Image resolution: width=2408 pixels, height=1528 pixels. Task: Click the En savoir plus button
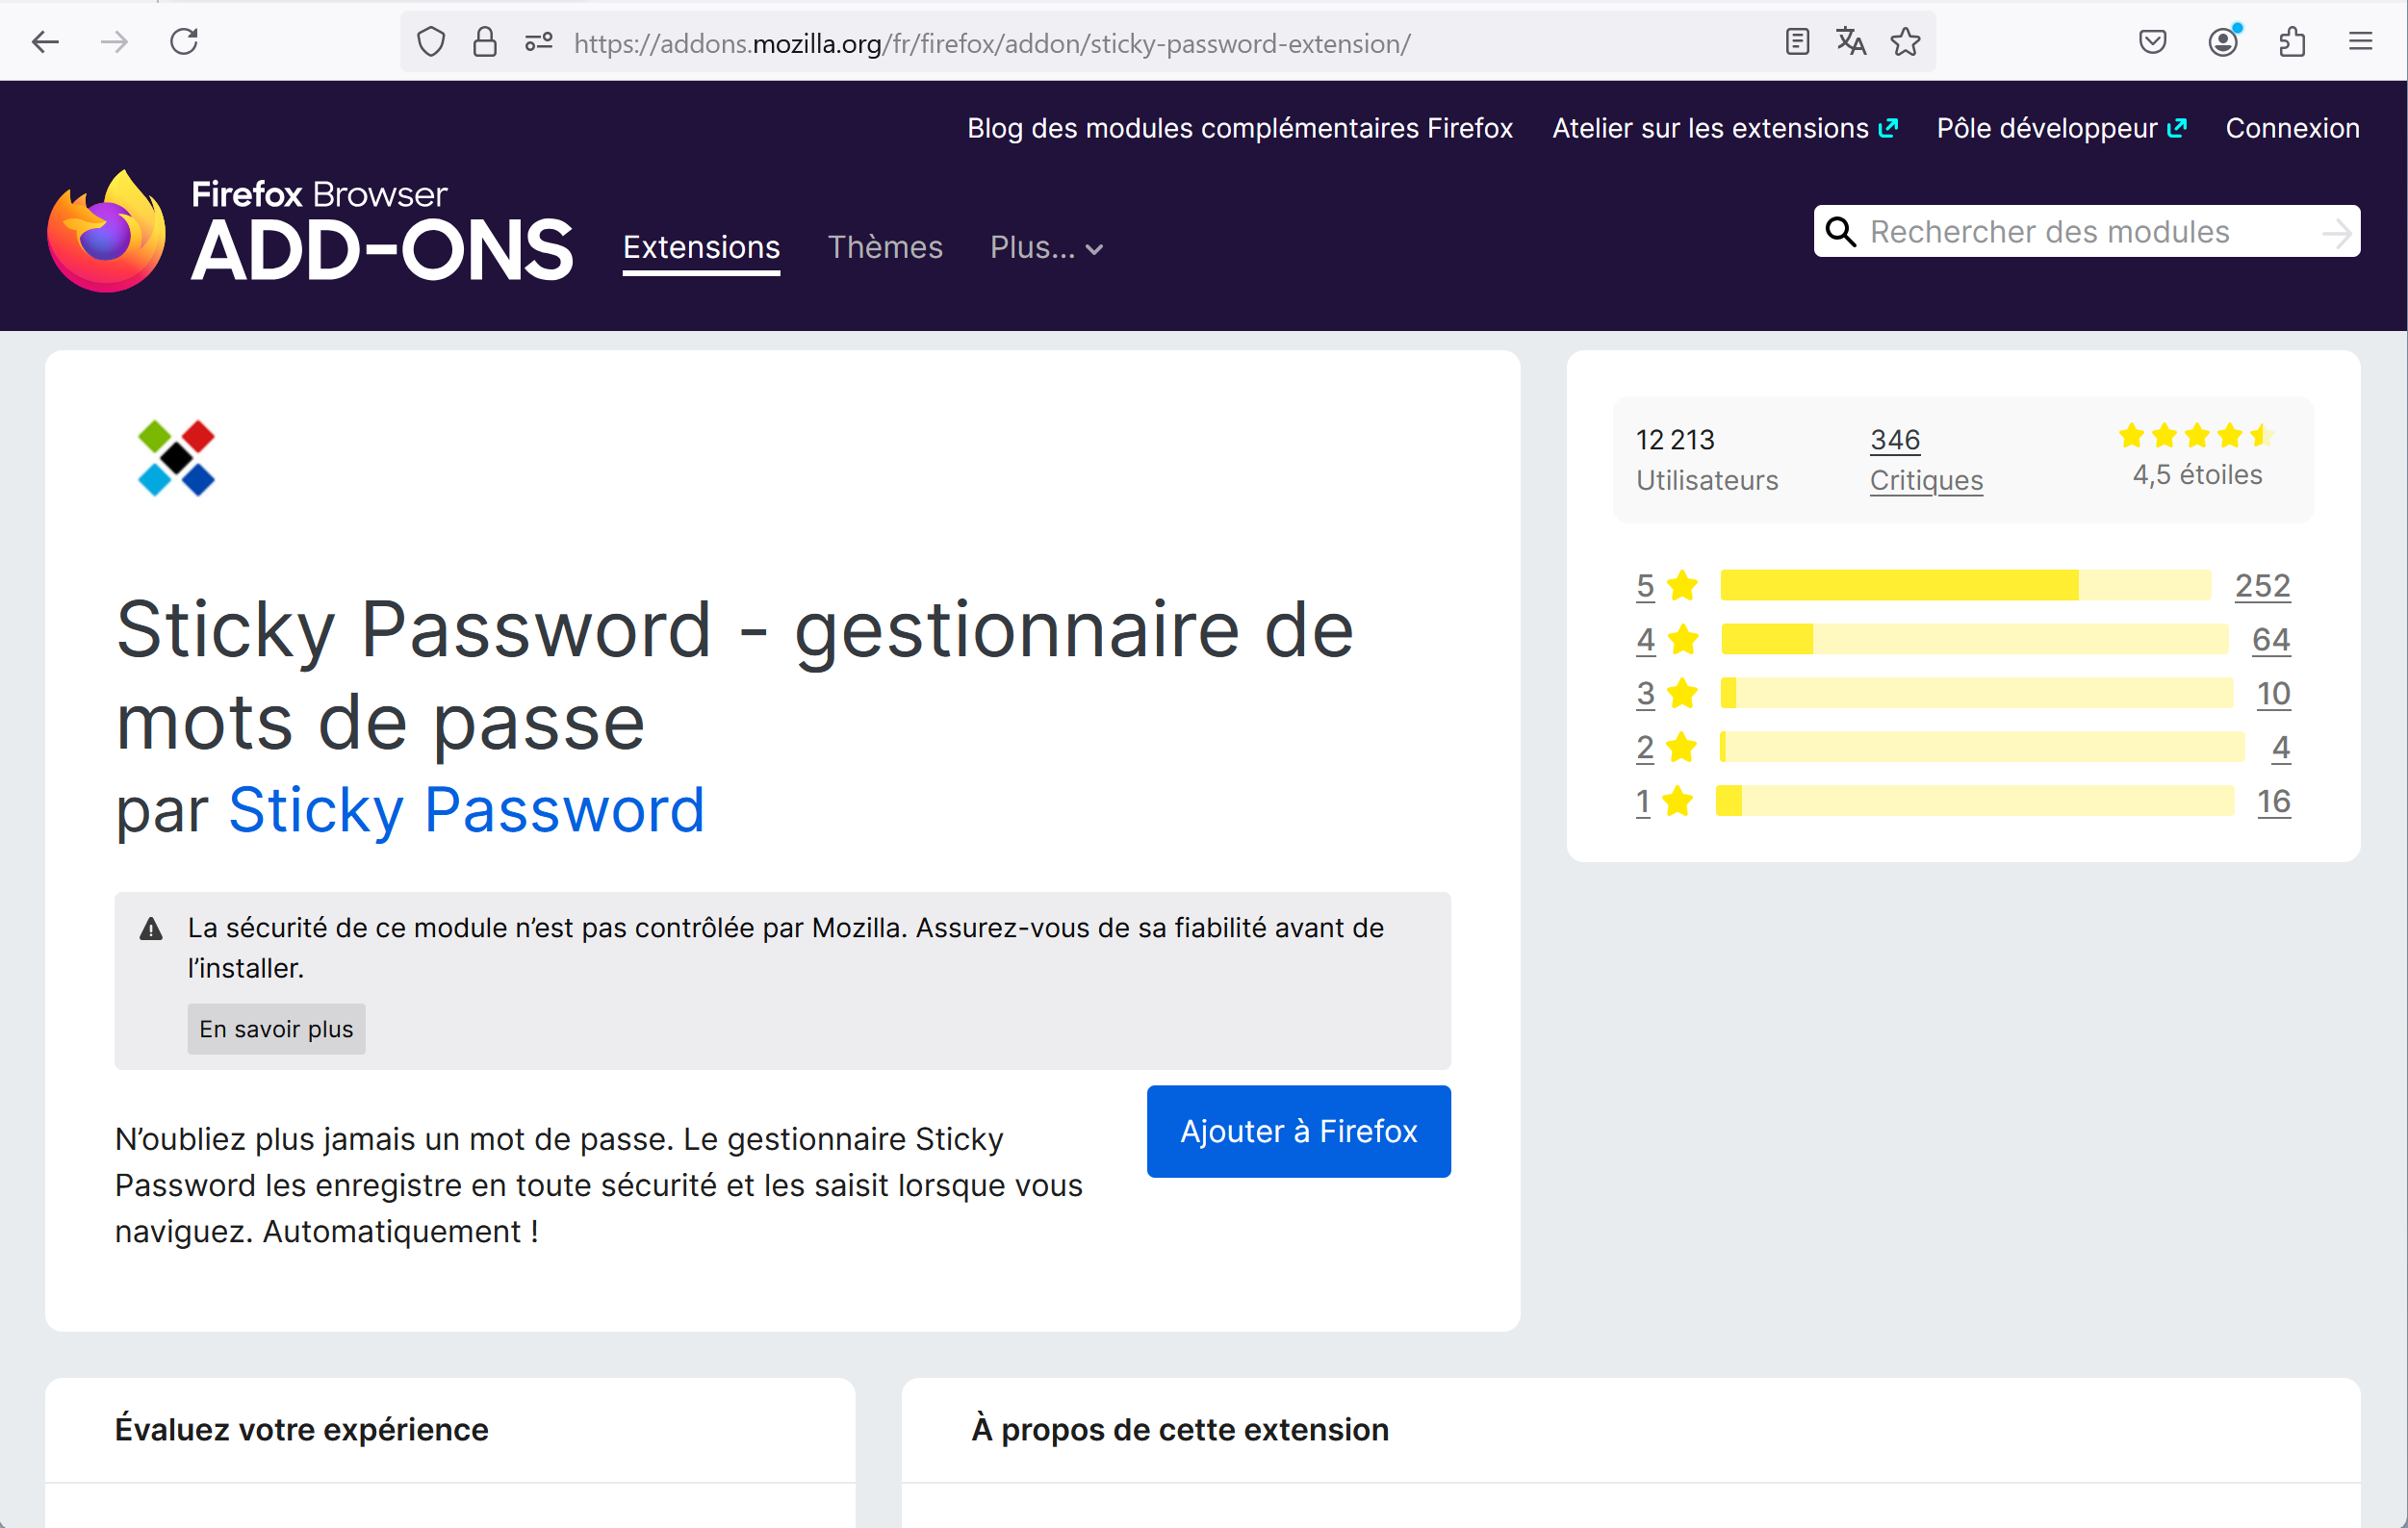click(276, 1029)
